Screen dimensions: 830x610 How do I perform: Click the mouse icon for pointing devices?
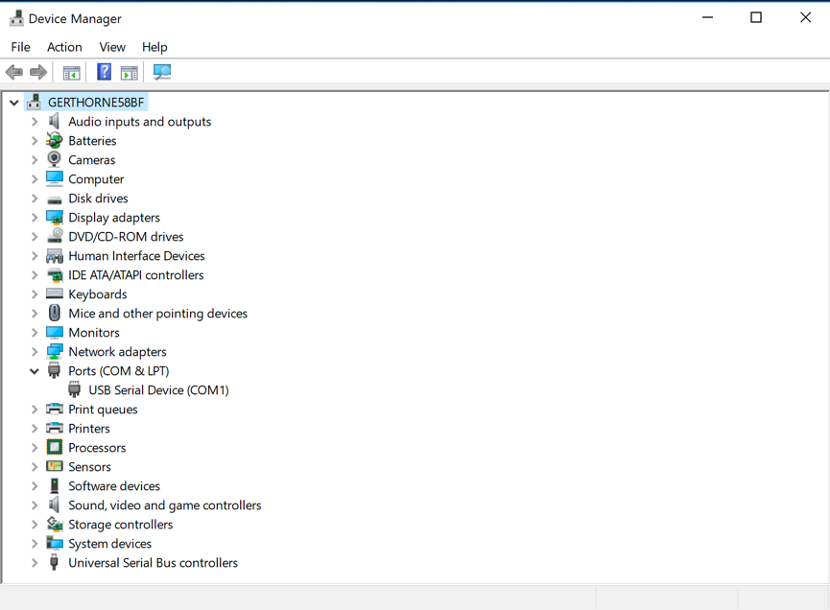(54, 312)
